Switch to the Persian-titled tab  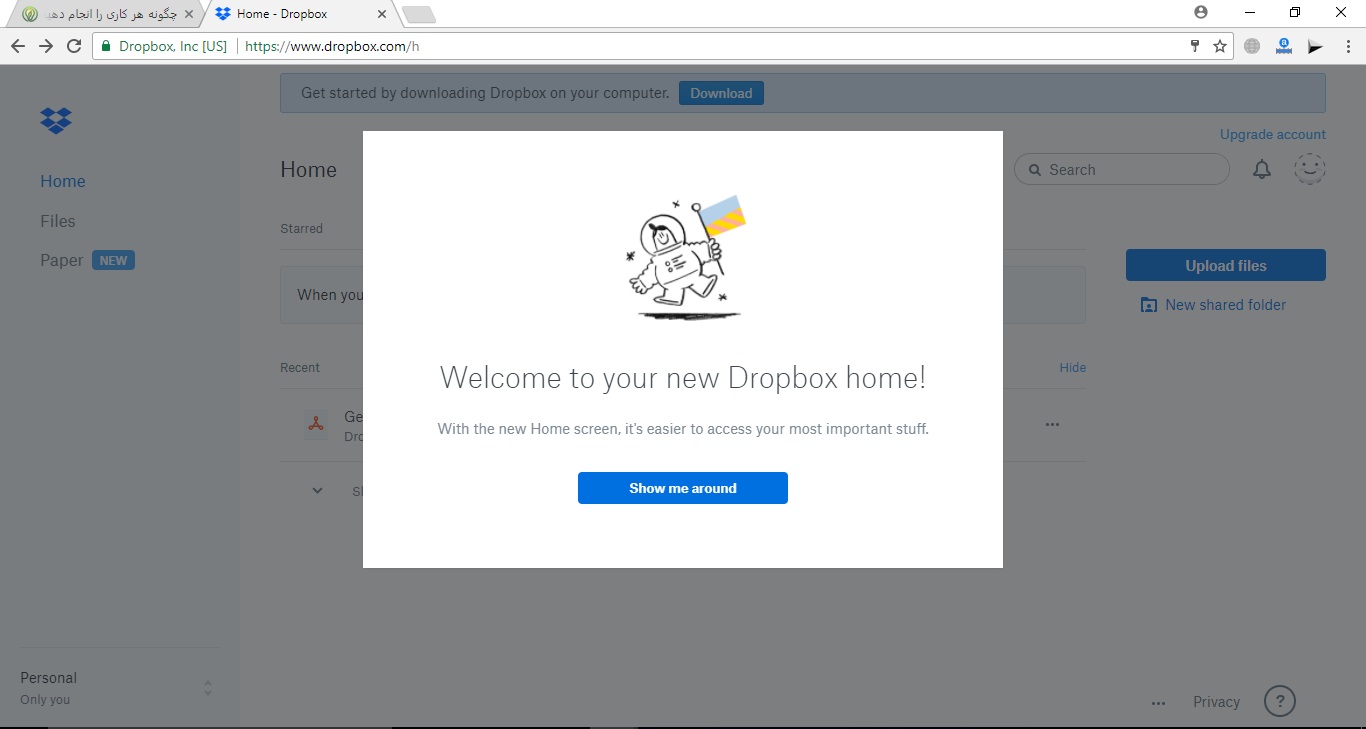(108, 14)
